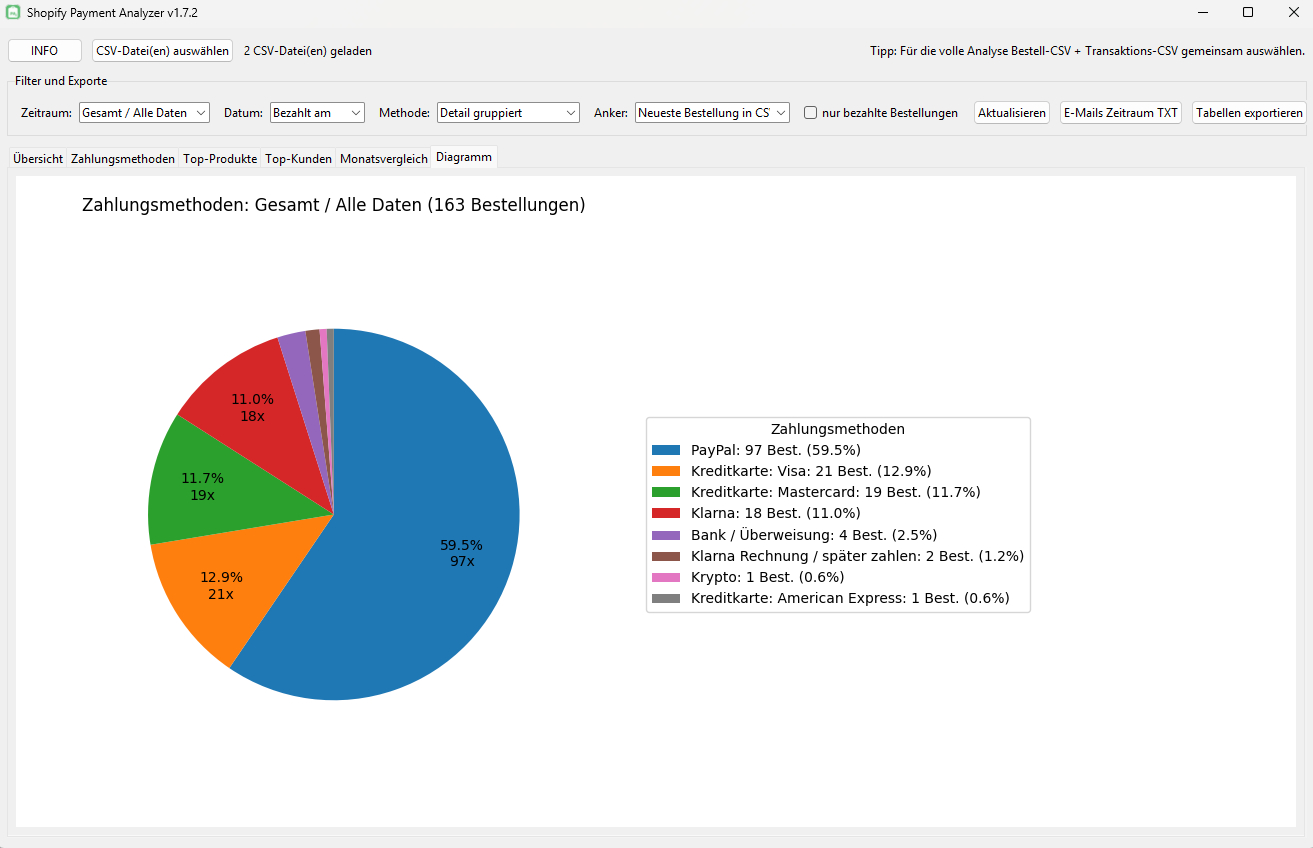
Task: Click chart title Zahlungsmethoden: Gesamt / Alle Daten
Action: (x=252, y=205)
